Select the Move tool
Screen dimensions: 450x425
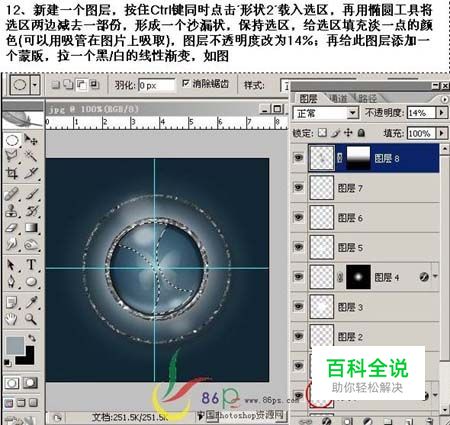(x=31, y=140)
